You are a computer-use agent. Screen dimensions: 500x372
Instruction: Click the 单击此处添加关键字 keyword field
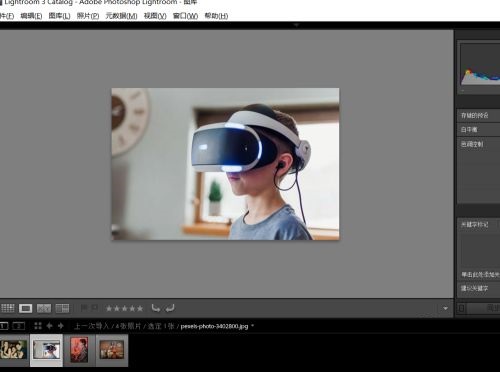[x=479, y=275]
